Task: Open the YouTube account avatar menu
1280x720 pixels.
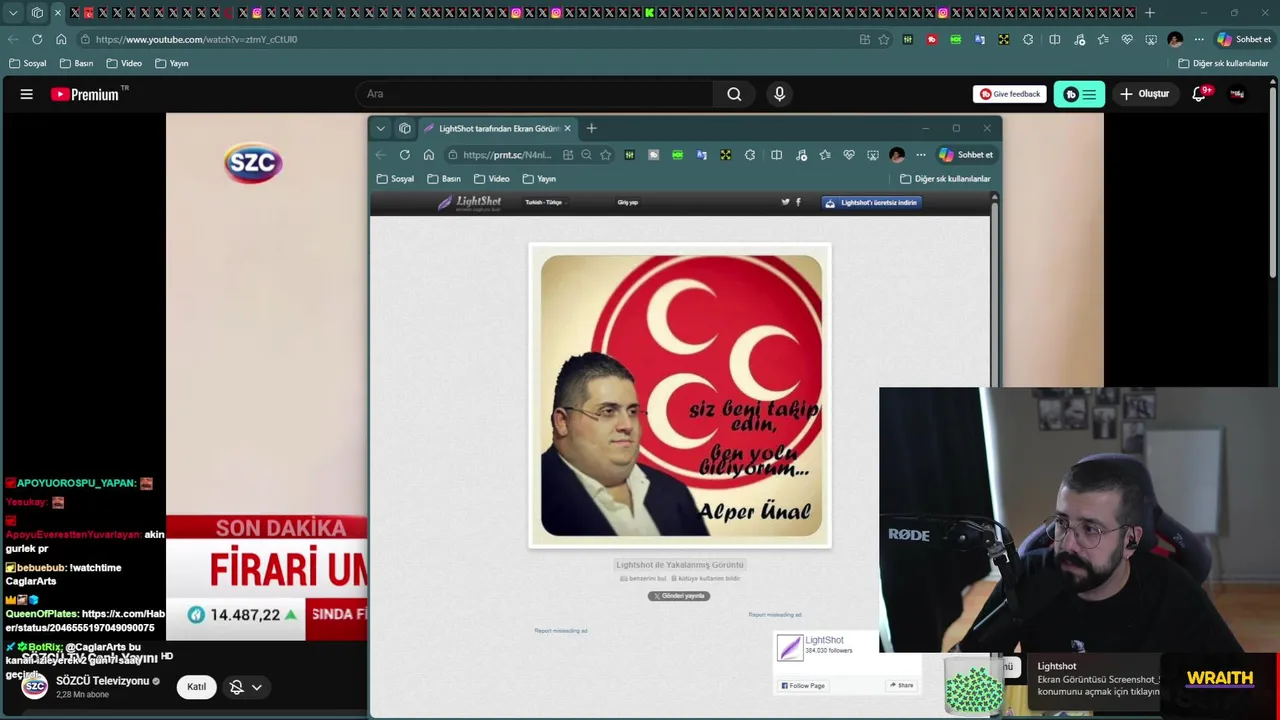Action: point(1238,94)
